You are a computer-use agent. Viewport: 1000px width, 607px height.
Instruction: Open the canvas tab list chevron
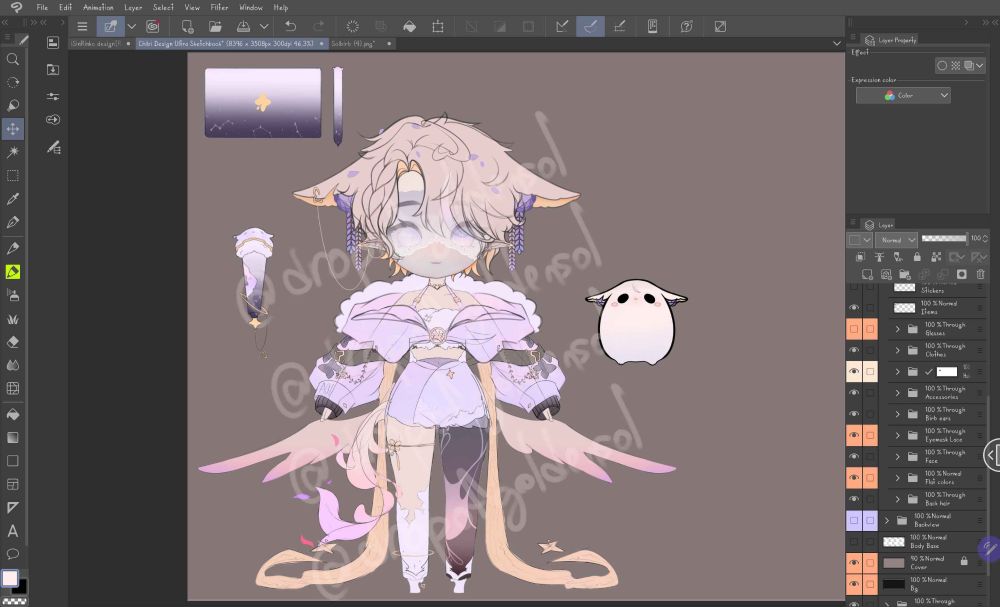click(837, 43)
